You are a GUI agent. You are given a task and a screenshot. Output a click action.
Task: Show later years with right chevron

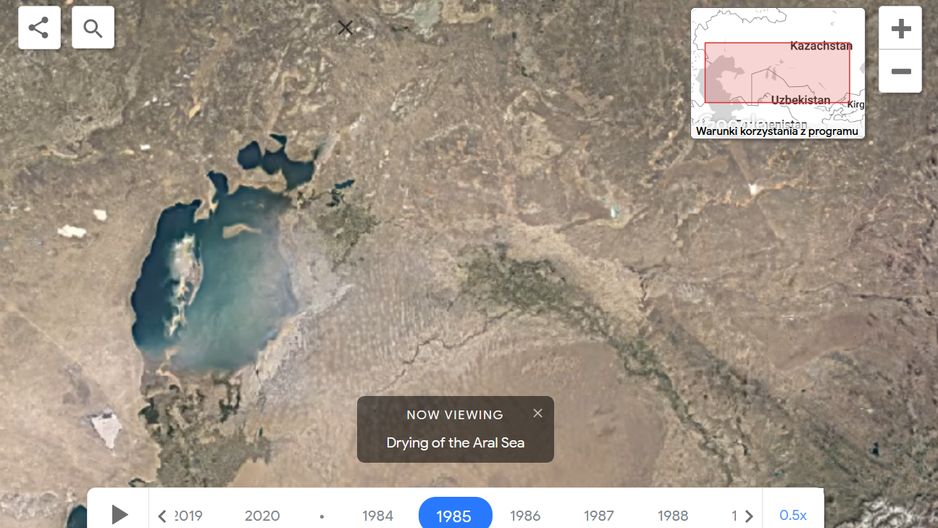[x=748, y=515]
